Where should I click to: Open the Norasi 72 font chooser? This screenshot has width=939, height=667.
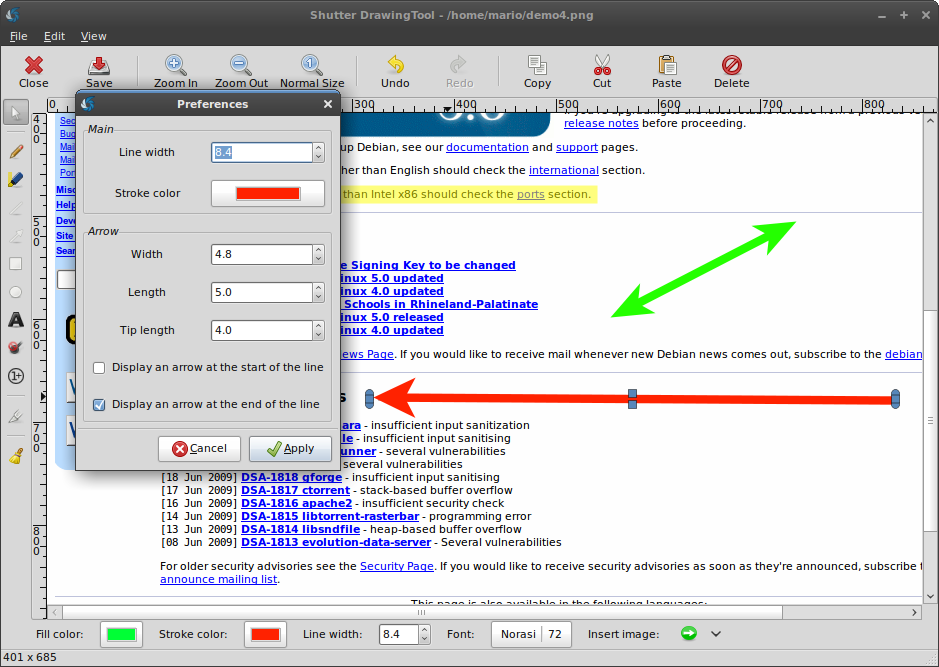[528, 634]
